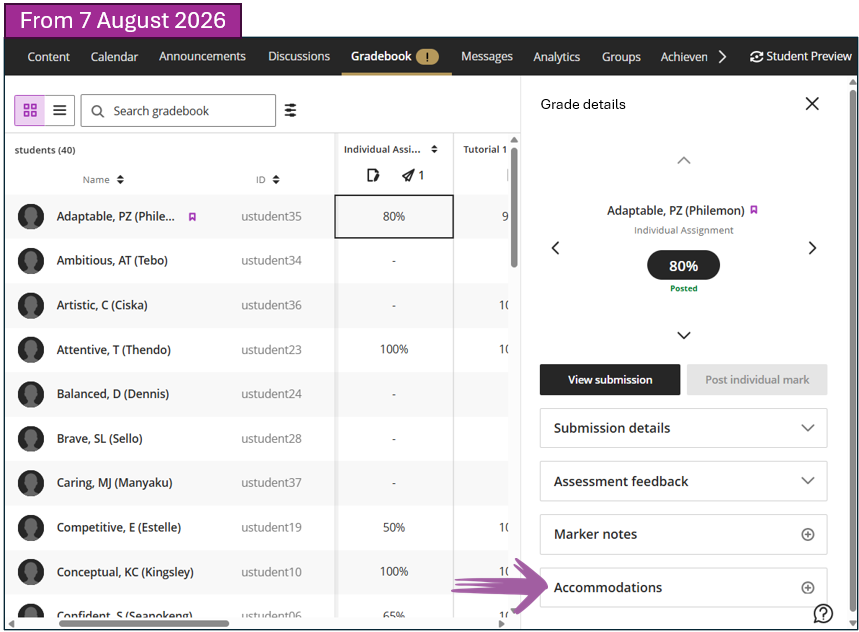Click the View submission button
Screen dimensions: 859x632
(610, 380)
